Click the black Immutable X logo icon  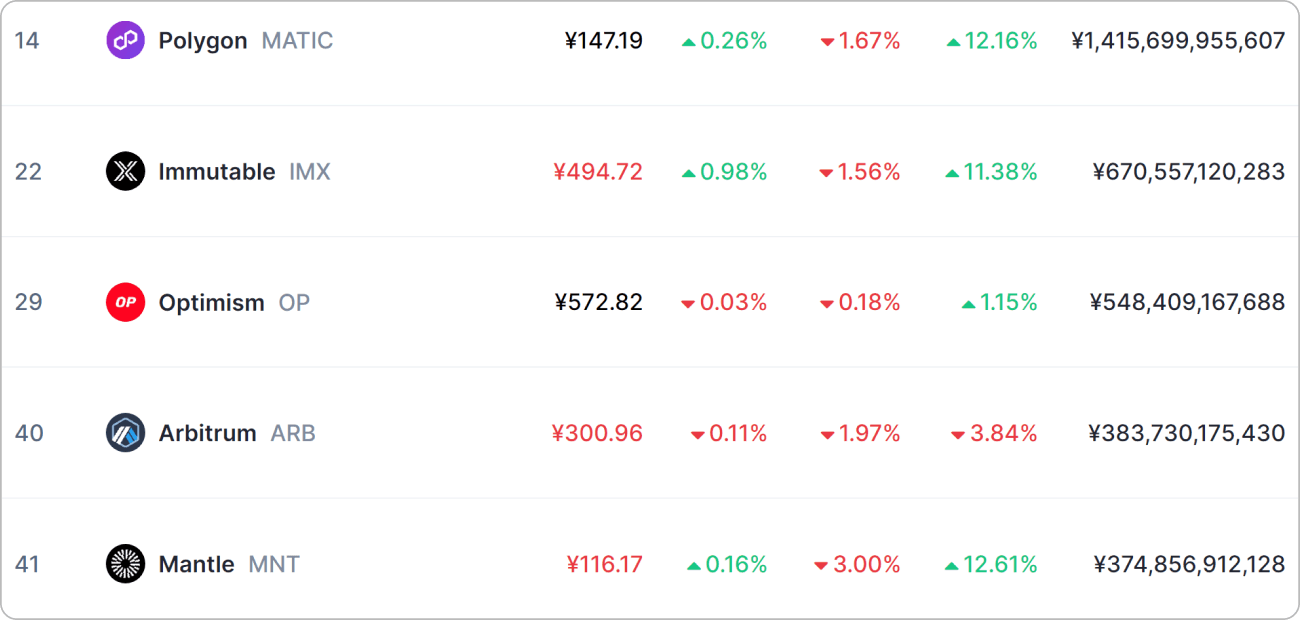[125, 172]
